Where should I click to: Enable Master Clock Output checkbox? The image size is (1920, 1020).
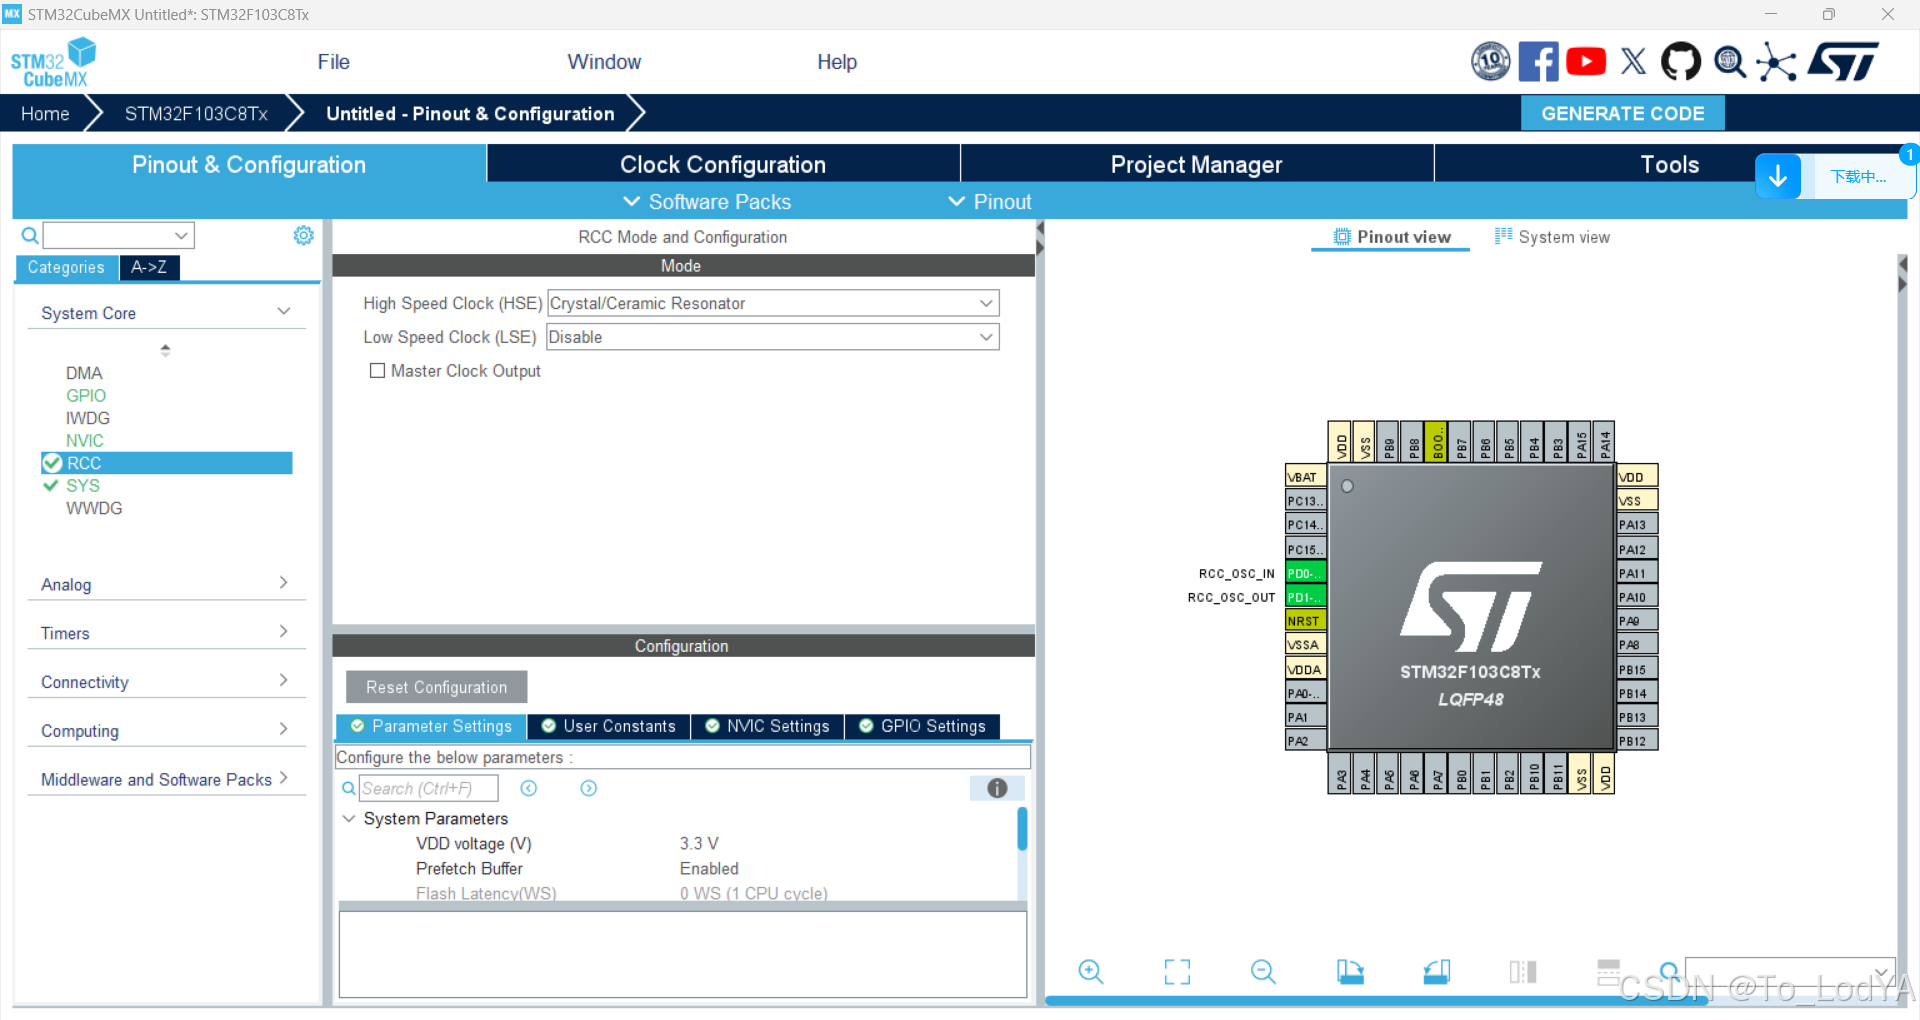tap(377, 370)
